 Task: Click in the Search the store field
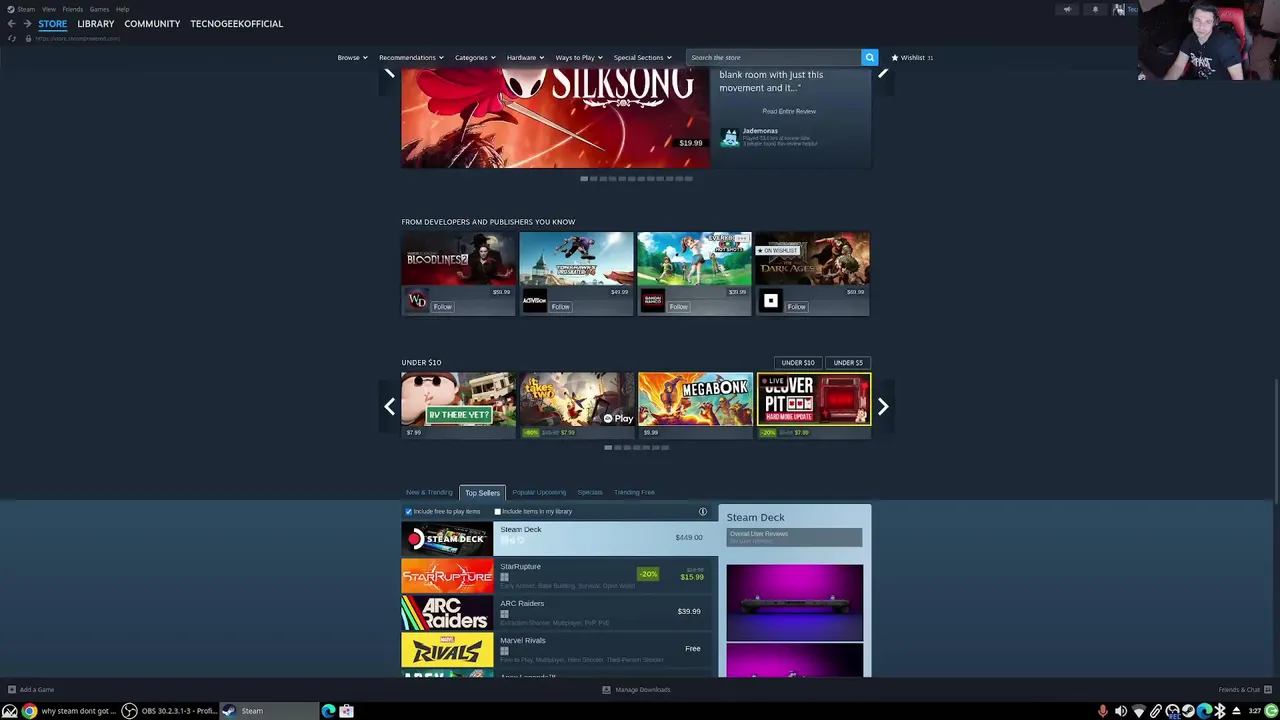click(x=774, y=57)
